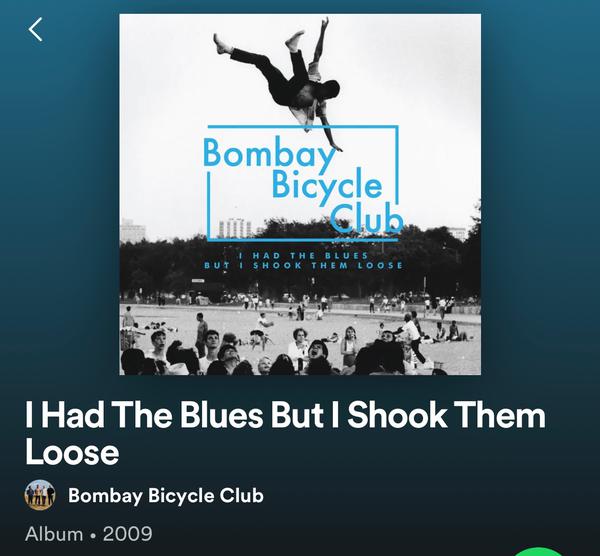600x556 pixels.
Task: Tap the mid-air flipping man on the cover
Action: point(293,78)
